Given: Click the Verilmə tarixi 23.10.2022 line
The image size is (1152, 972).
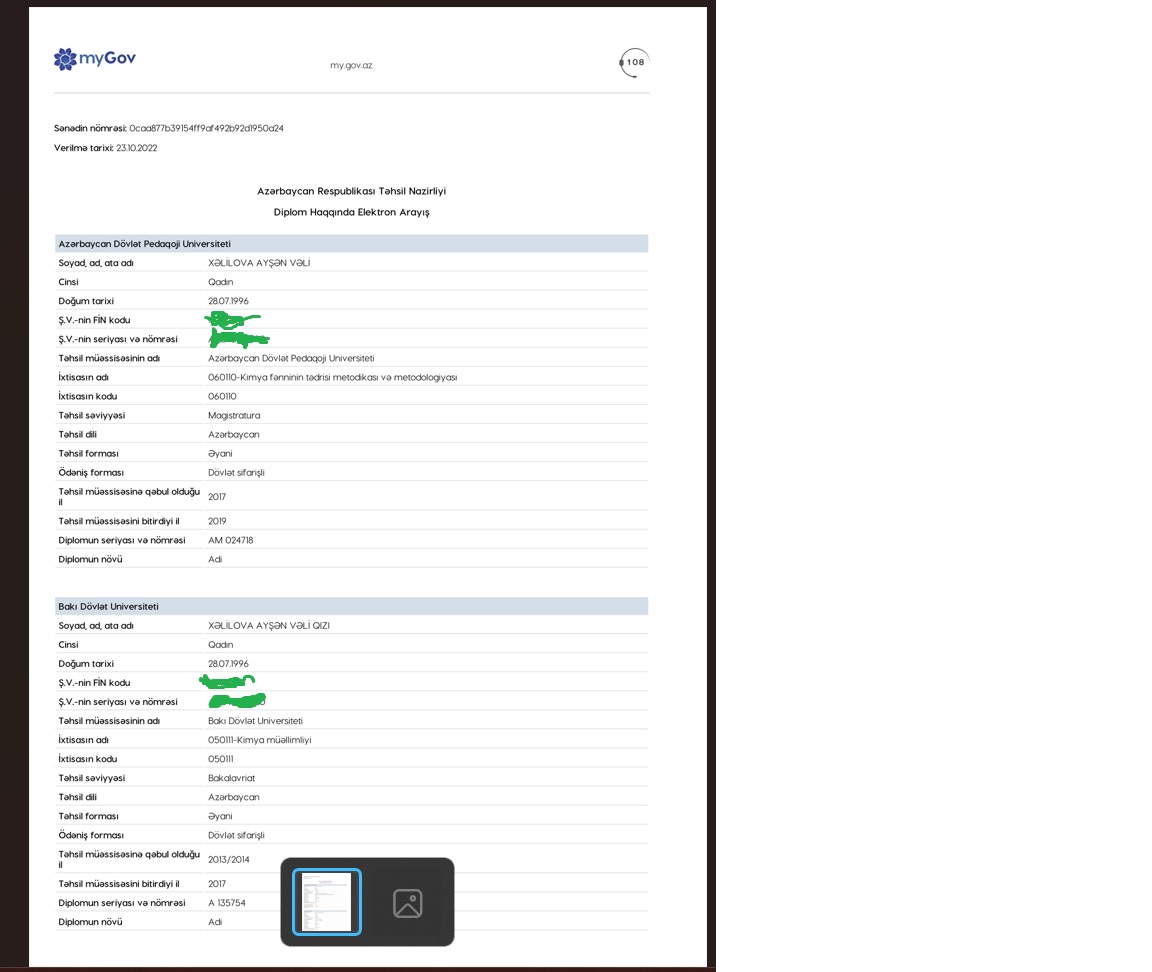Looking at the screenshot, I should tap(106, 148).
